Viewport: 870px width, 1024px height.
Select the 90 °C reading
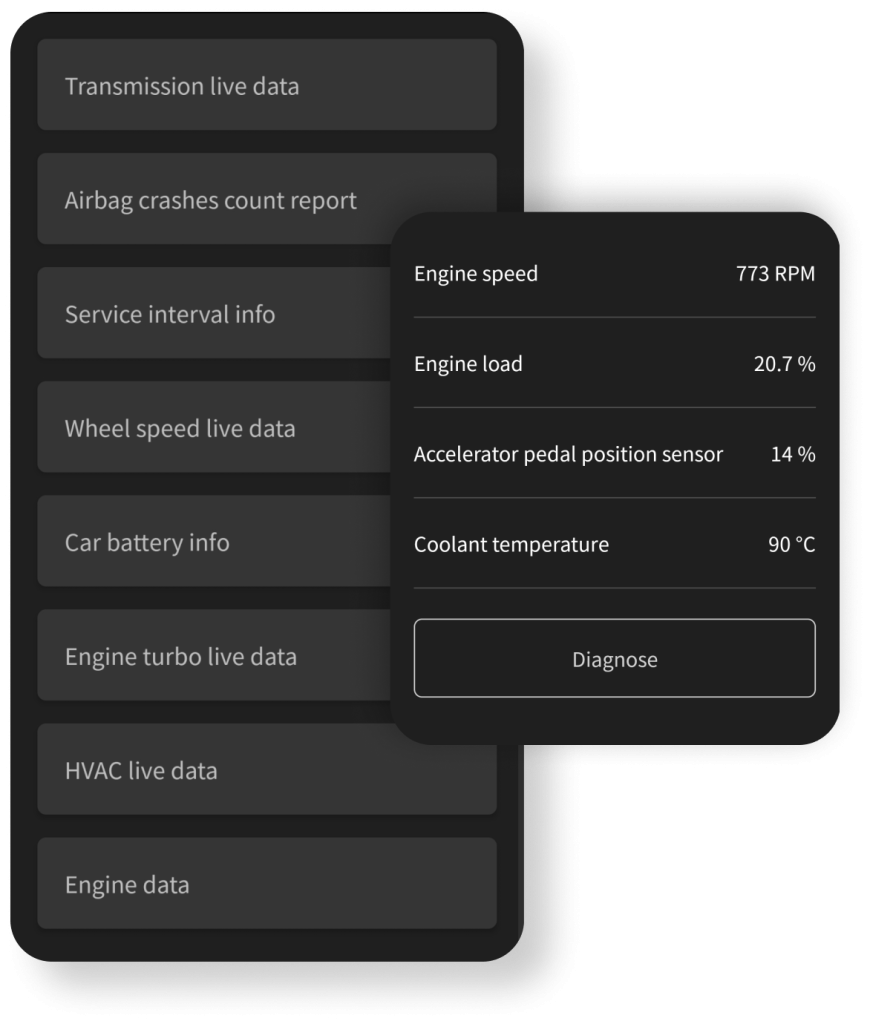click(x=791, y=545)
